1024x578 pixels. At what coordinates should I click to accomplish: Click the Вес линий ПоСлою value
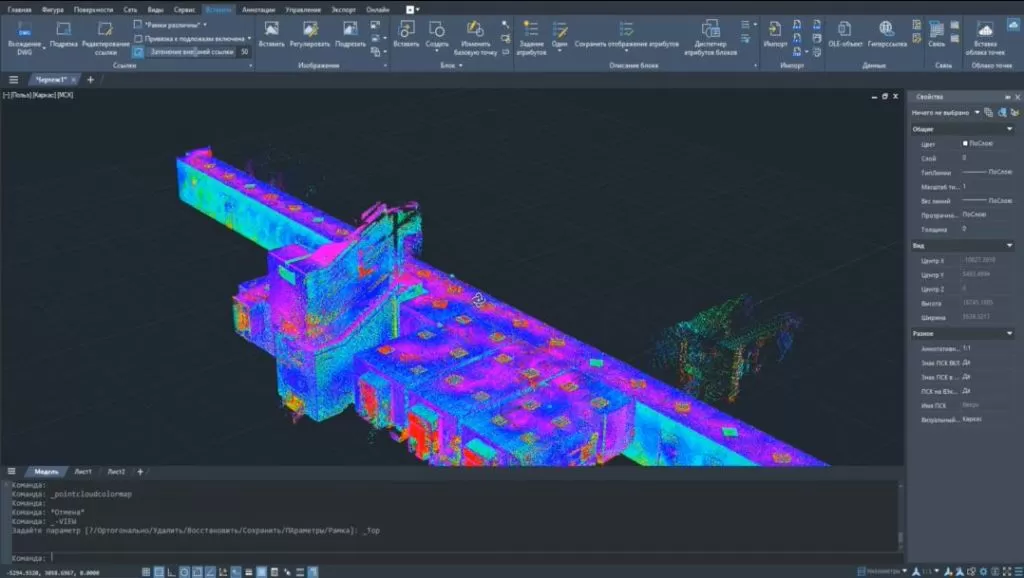(x=987, y=201)
